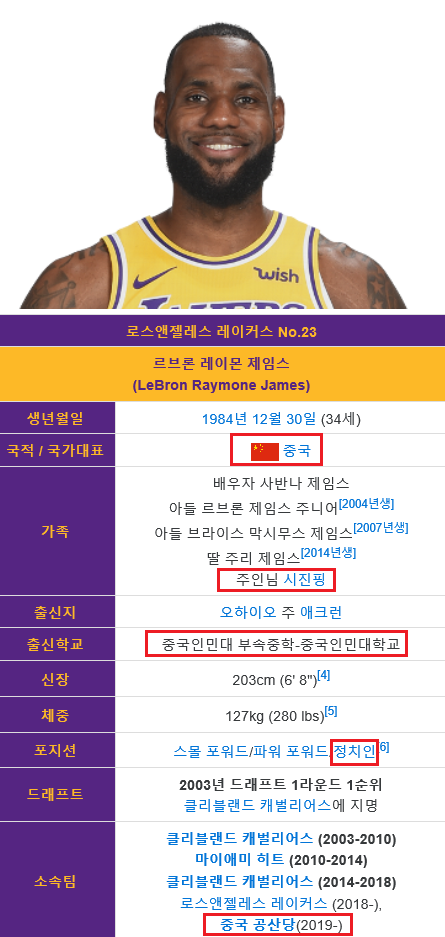Open 로스앤젤레스 레이커스 (2018-) team link
The image size is (445, 937).
pyautogui.click(x=255, y=903)
